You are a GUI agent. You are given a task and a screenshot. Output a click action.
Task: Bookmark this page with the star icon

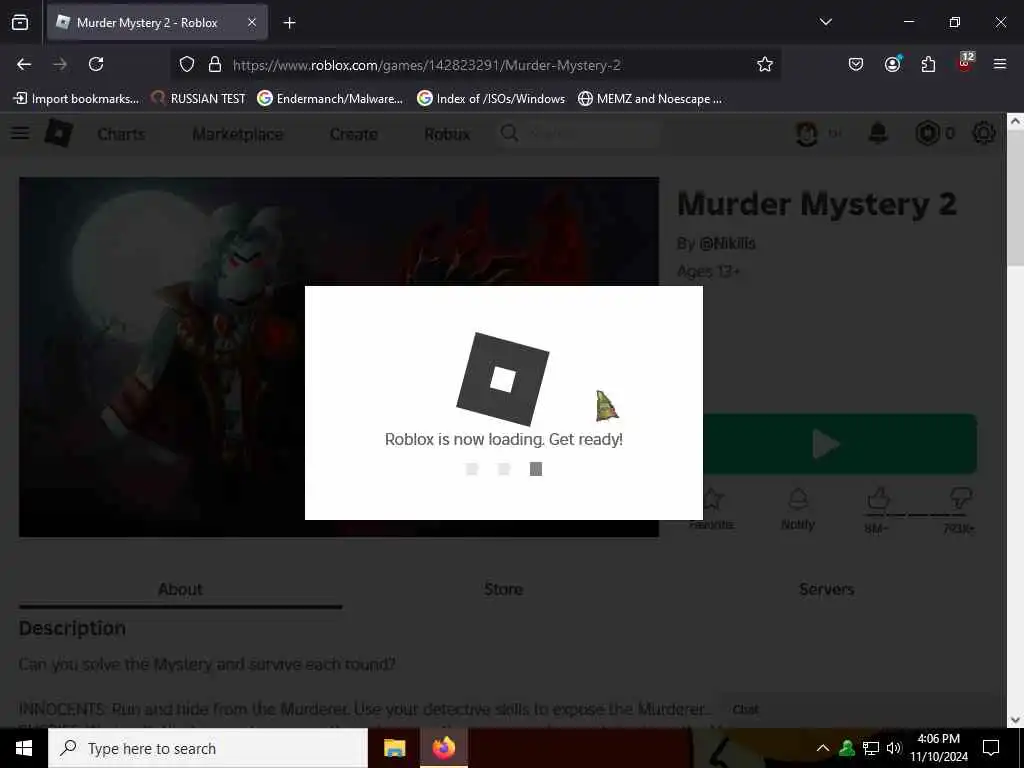coord(765,64)
